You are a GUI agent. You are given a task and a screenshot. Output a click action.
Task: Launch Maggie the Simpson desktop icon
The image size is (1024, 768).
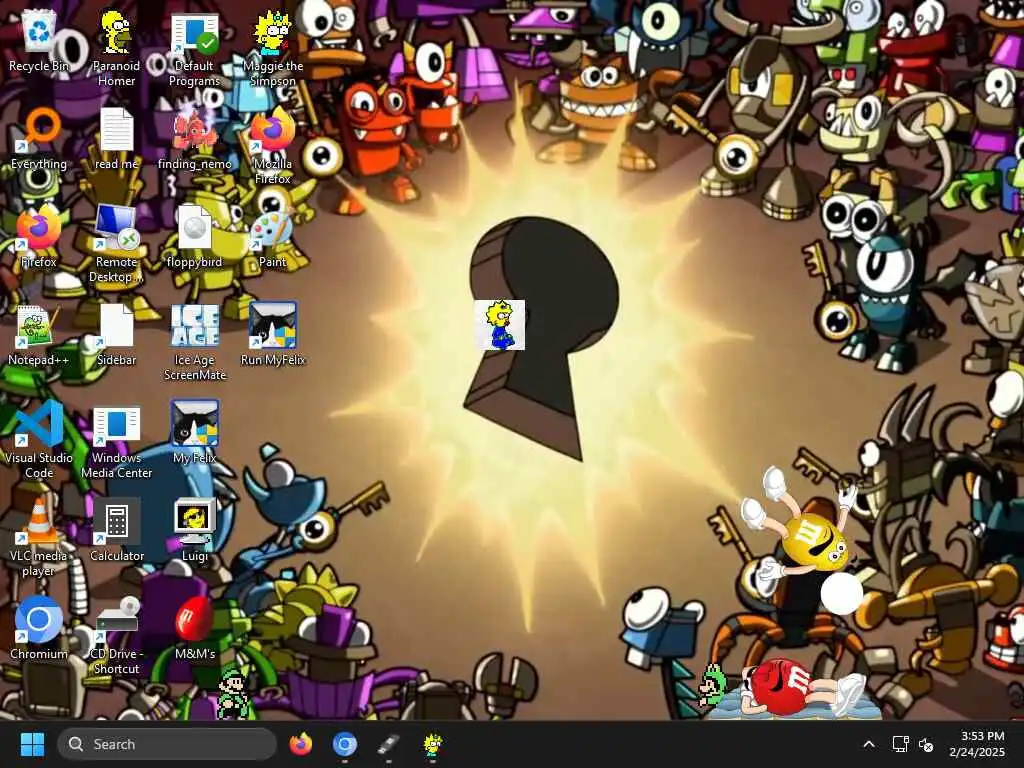coord(273,47)
